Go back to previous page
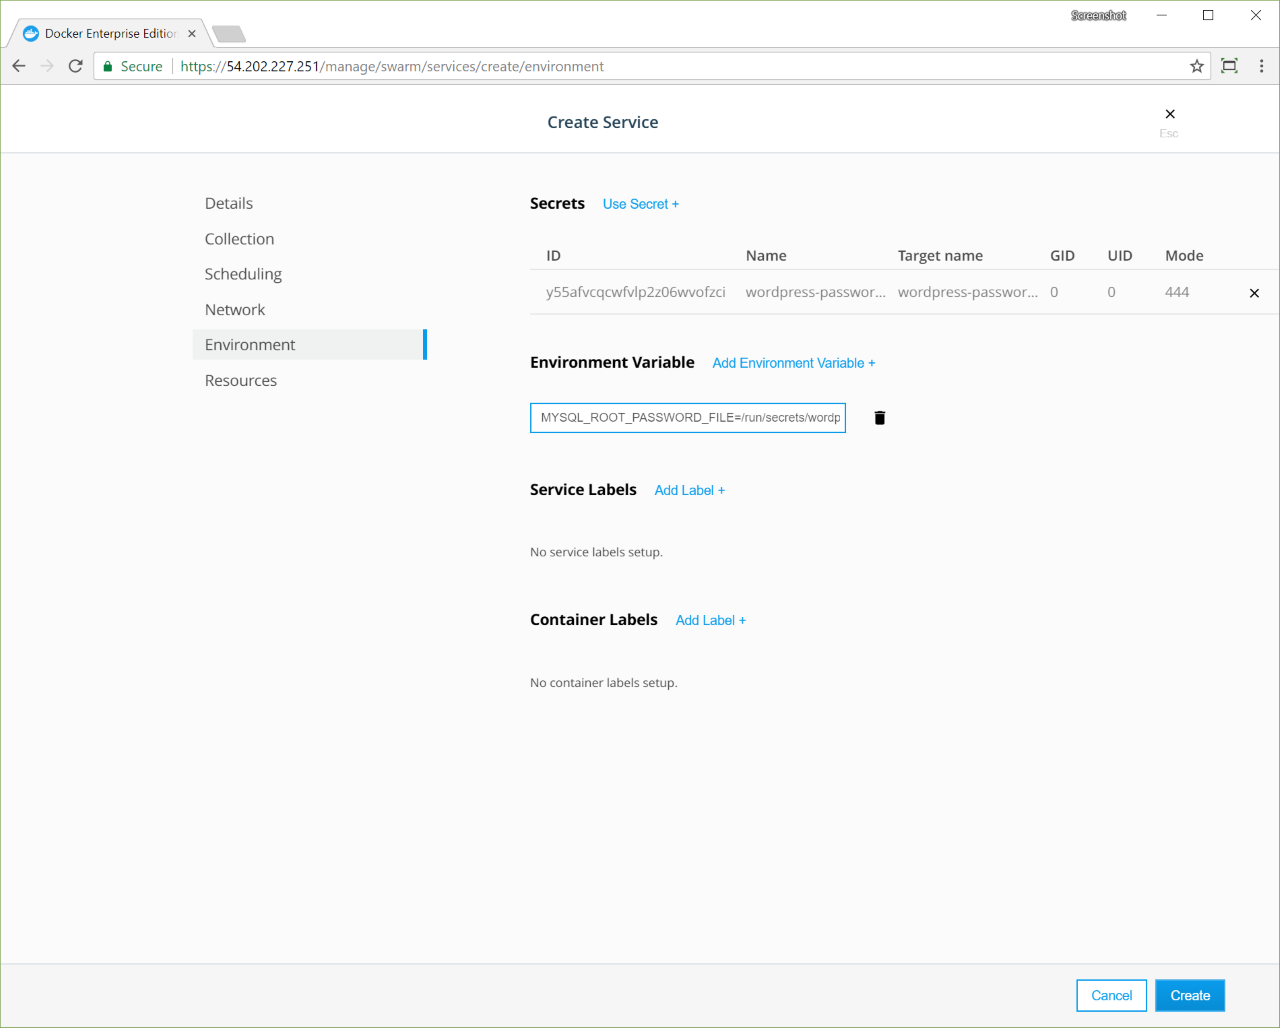This screenshot has width=1280, height=1028. pyautogui.click(x=19, y=66)
